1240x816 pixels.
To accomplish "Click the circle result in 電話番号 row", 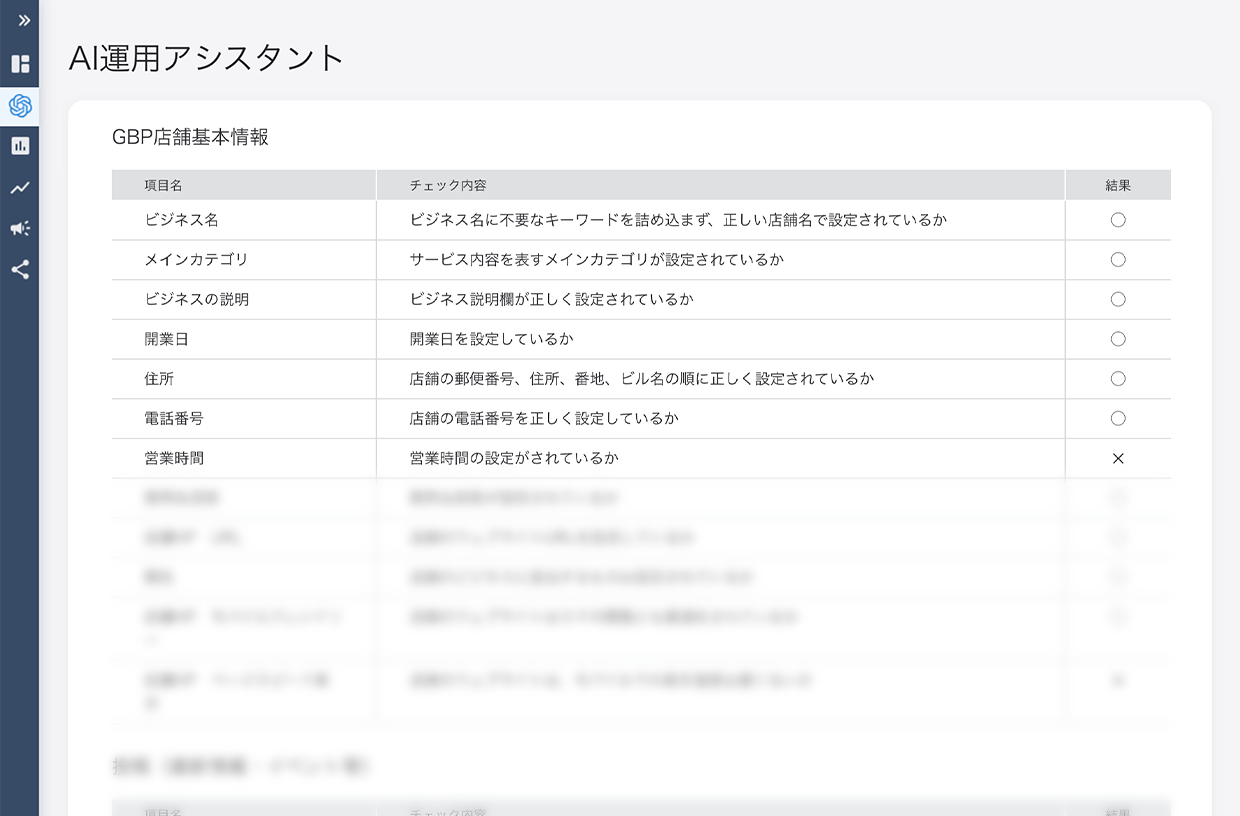I will tap(1118, 419).
